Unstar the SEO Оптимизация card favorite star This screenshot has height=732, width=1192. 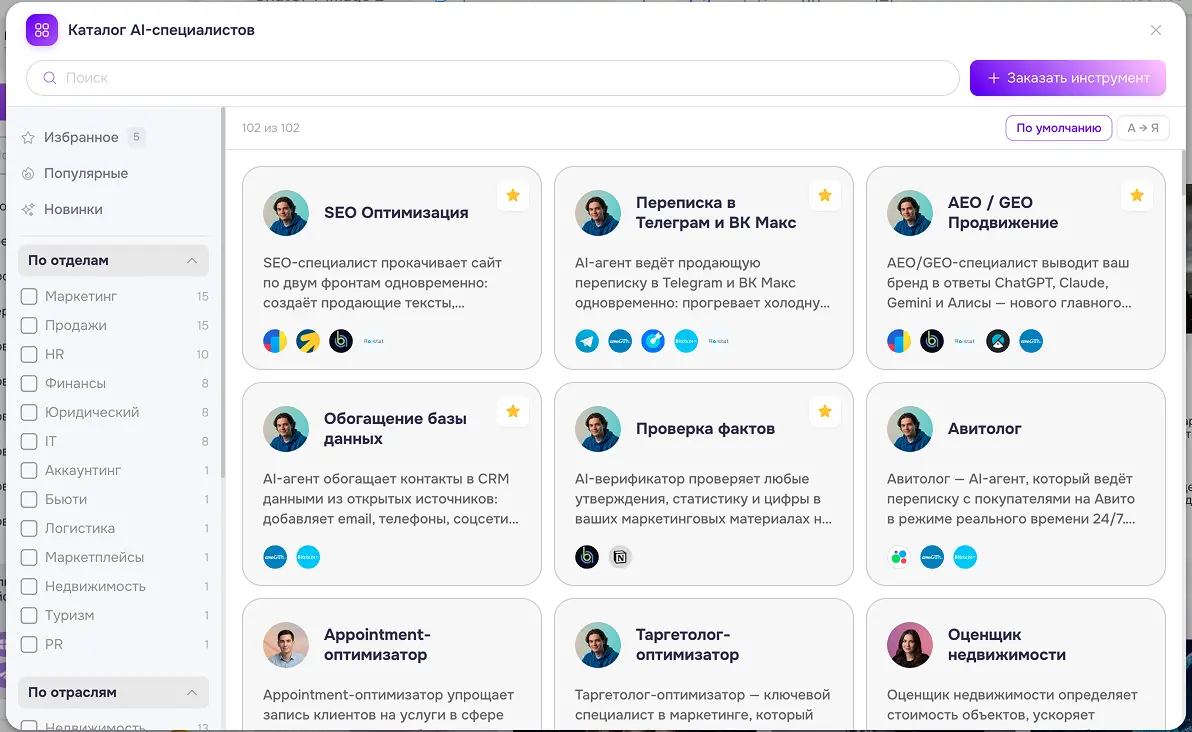point(513,195)
